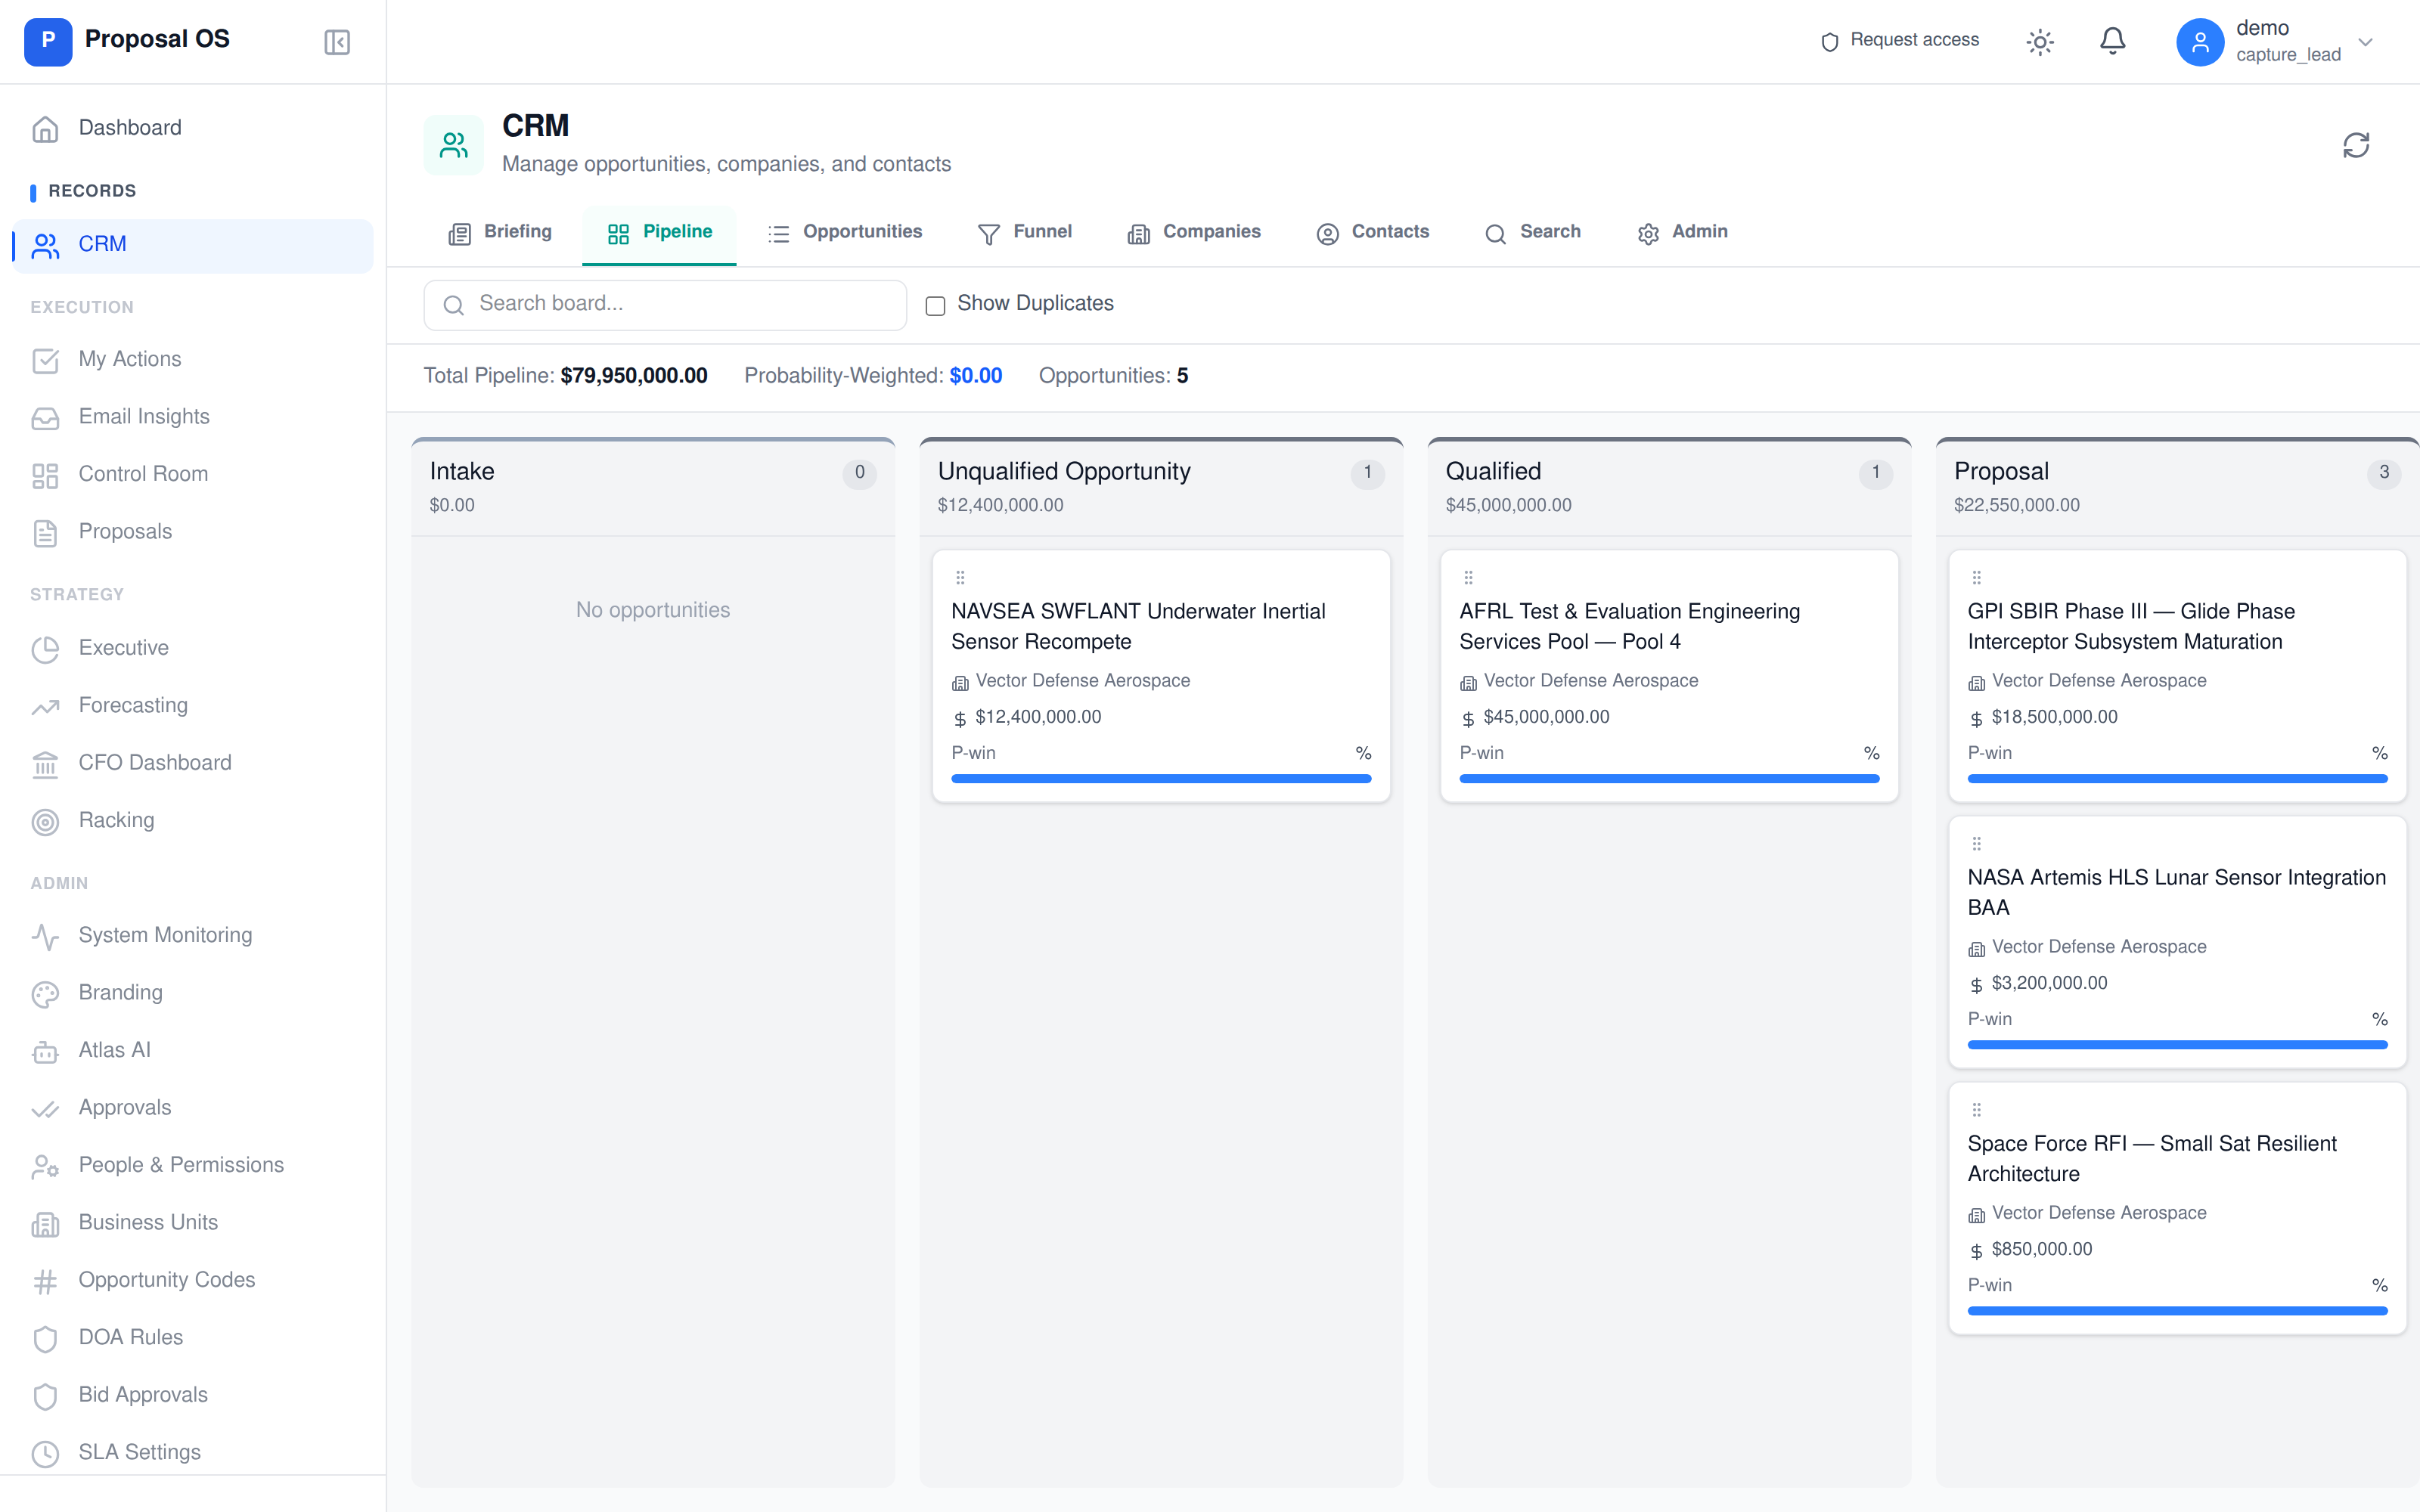2420x1512 pixels.
Task: Open the Companies tab
Action: pyautogui.click(x=1211, y=231)
